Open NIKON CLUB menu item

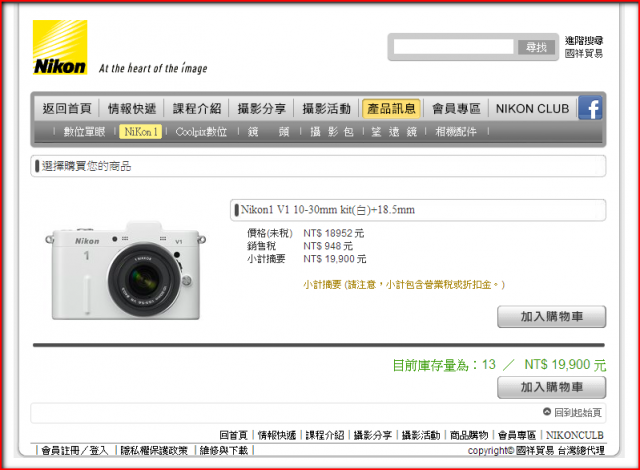tap(532, 109)
